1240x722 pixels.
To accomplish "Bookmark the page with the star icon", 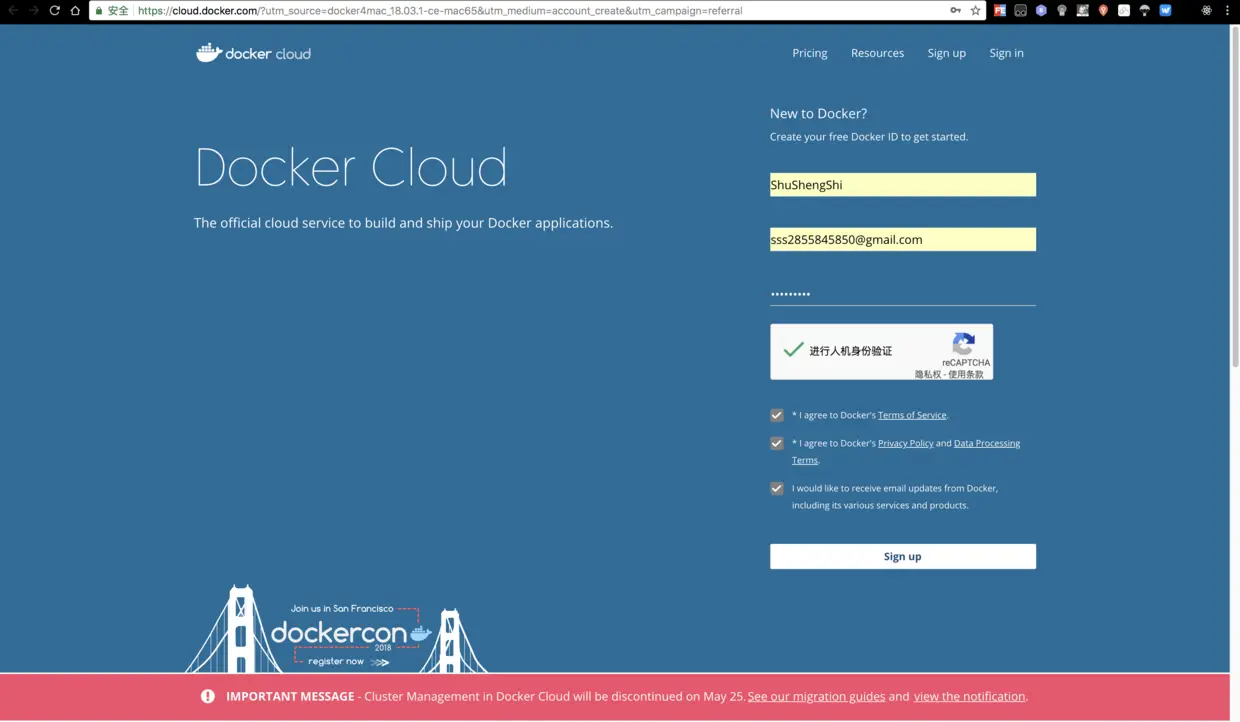I will click(976, 10).
